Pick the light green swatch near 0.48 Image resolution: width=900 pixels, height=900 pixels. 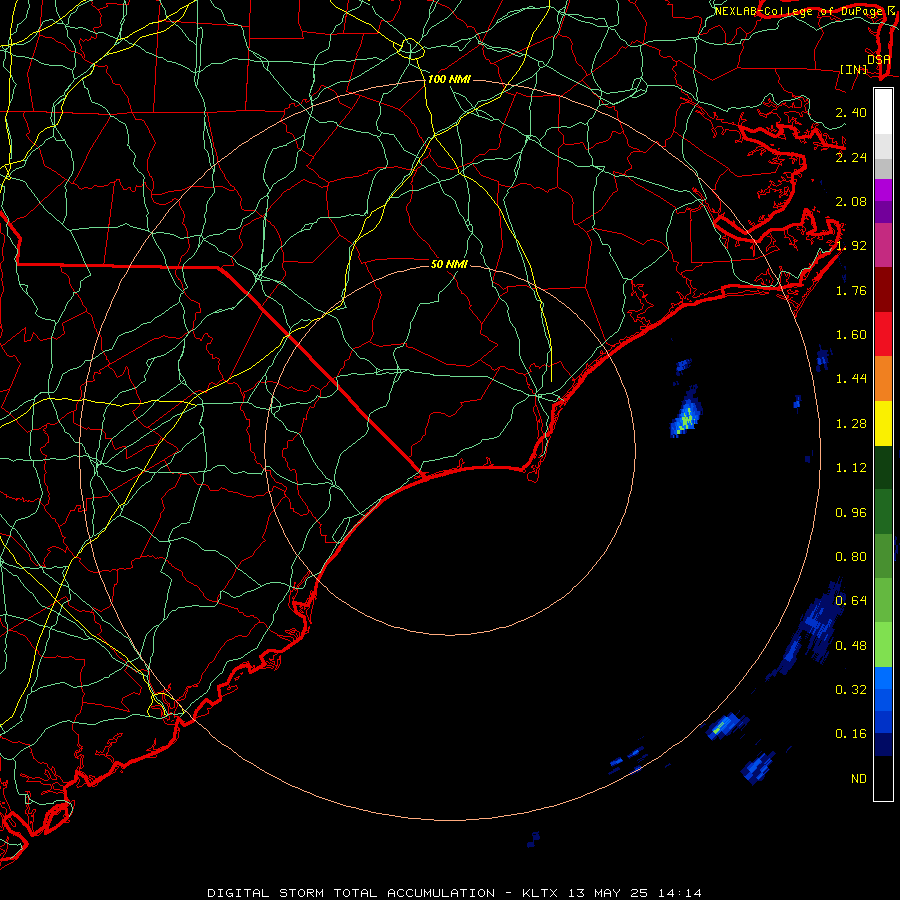(883, 645)
